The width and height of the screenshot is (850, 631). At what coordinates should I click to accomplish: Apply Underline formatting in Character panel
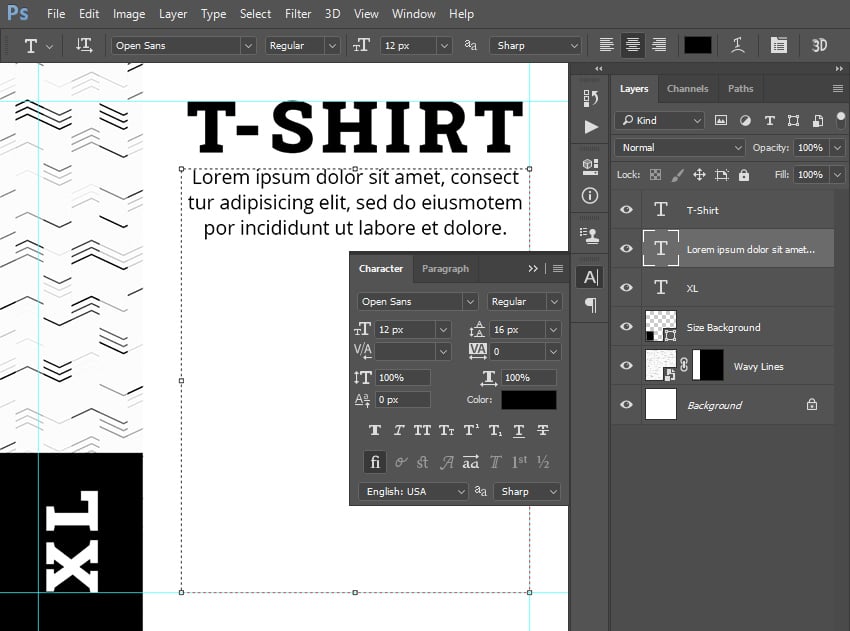518,430
